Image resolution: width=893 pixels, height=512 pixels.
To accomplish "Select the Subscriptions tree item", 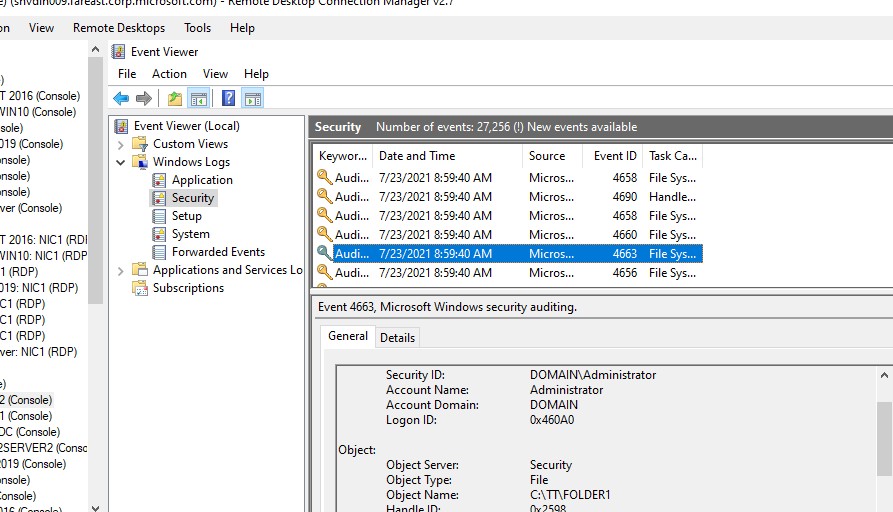I will [189, 288].
